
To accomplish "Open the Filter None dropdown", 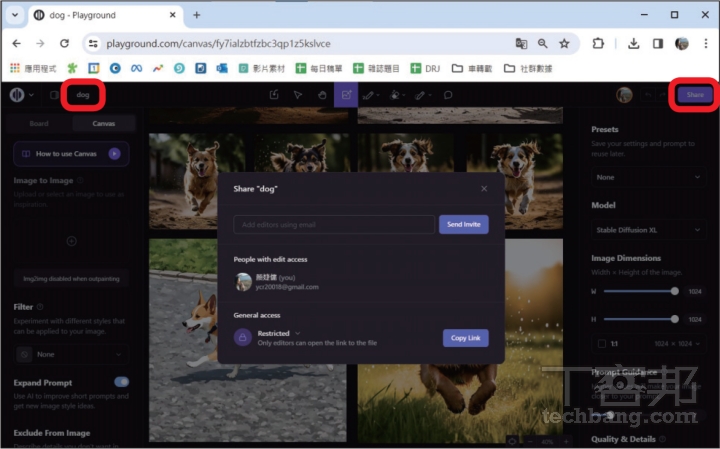I will pos(71,354).
